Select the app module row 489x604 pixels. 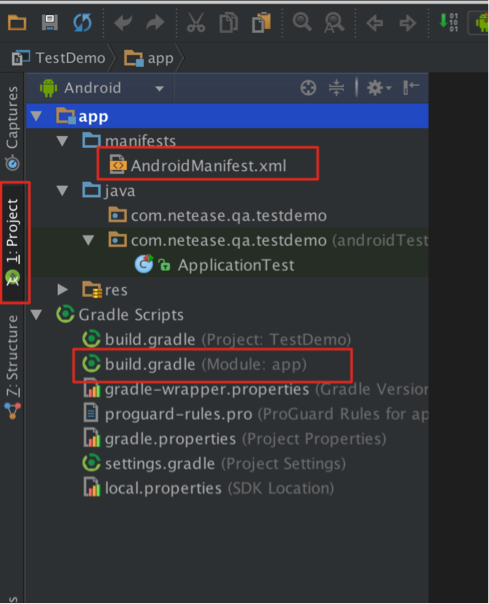click(227, 116)
